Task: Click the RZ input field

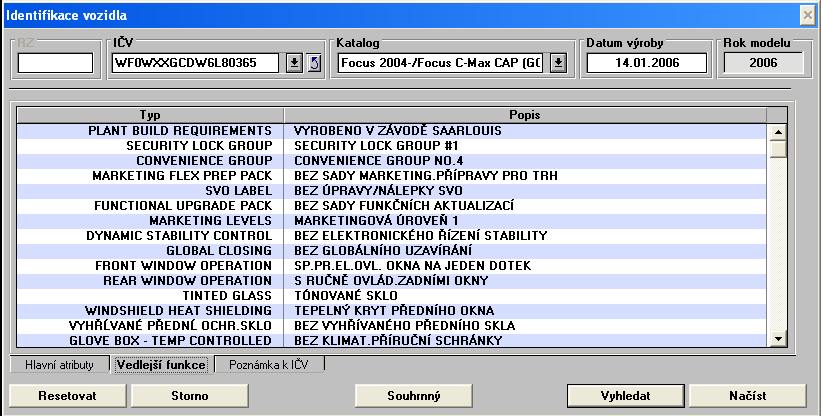Action: [x=55, y=63]
